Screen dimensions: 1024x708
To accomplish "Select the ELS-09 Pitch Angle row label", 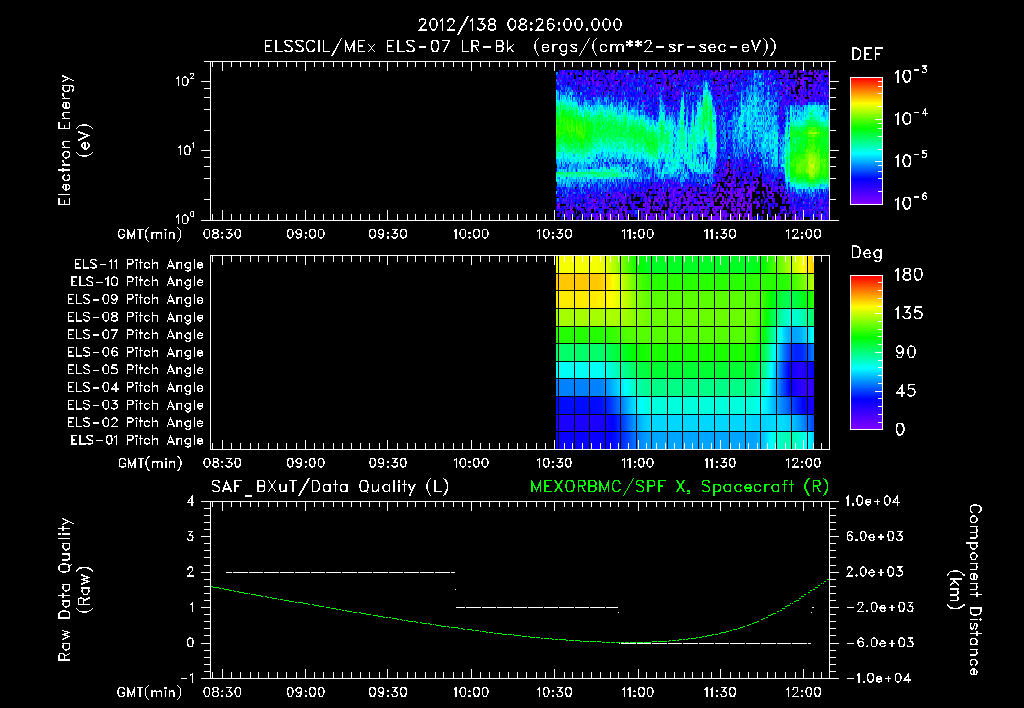I will coord(135,300).
